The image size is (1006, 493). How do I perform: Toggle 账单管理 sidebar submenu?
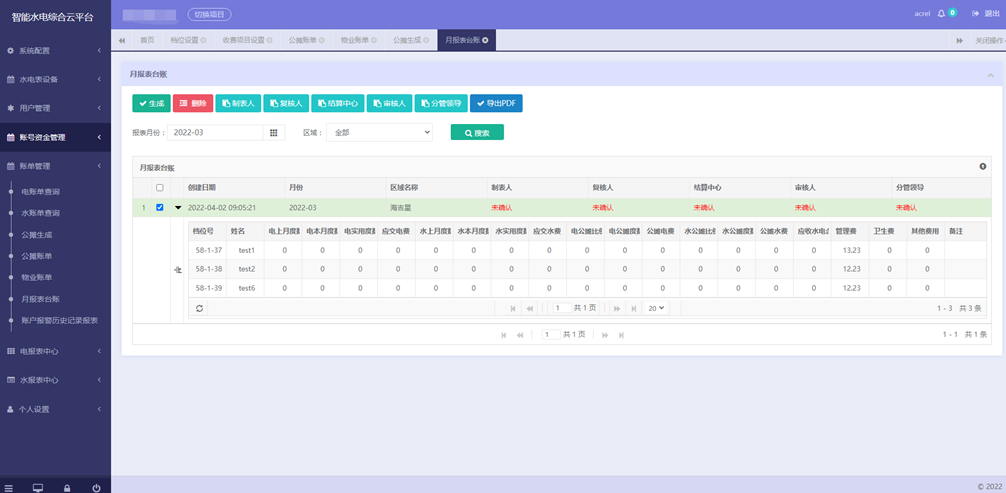click(55, 166)
